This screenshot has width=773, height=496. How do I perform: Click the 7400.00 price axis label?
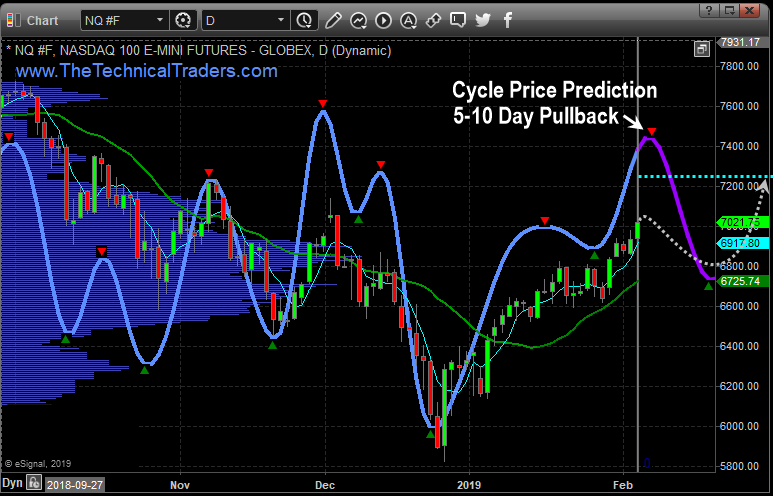(739, 146)
